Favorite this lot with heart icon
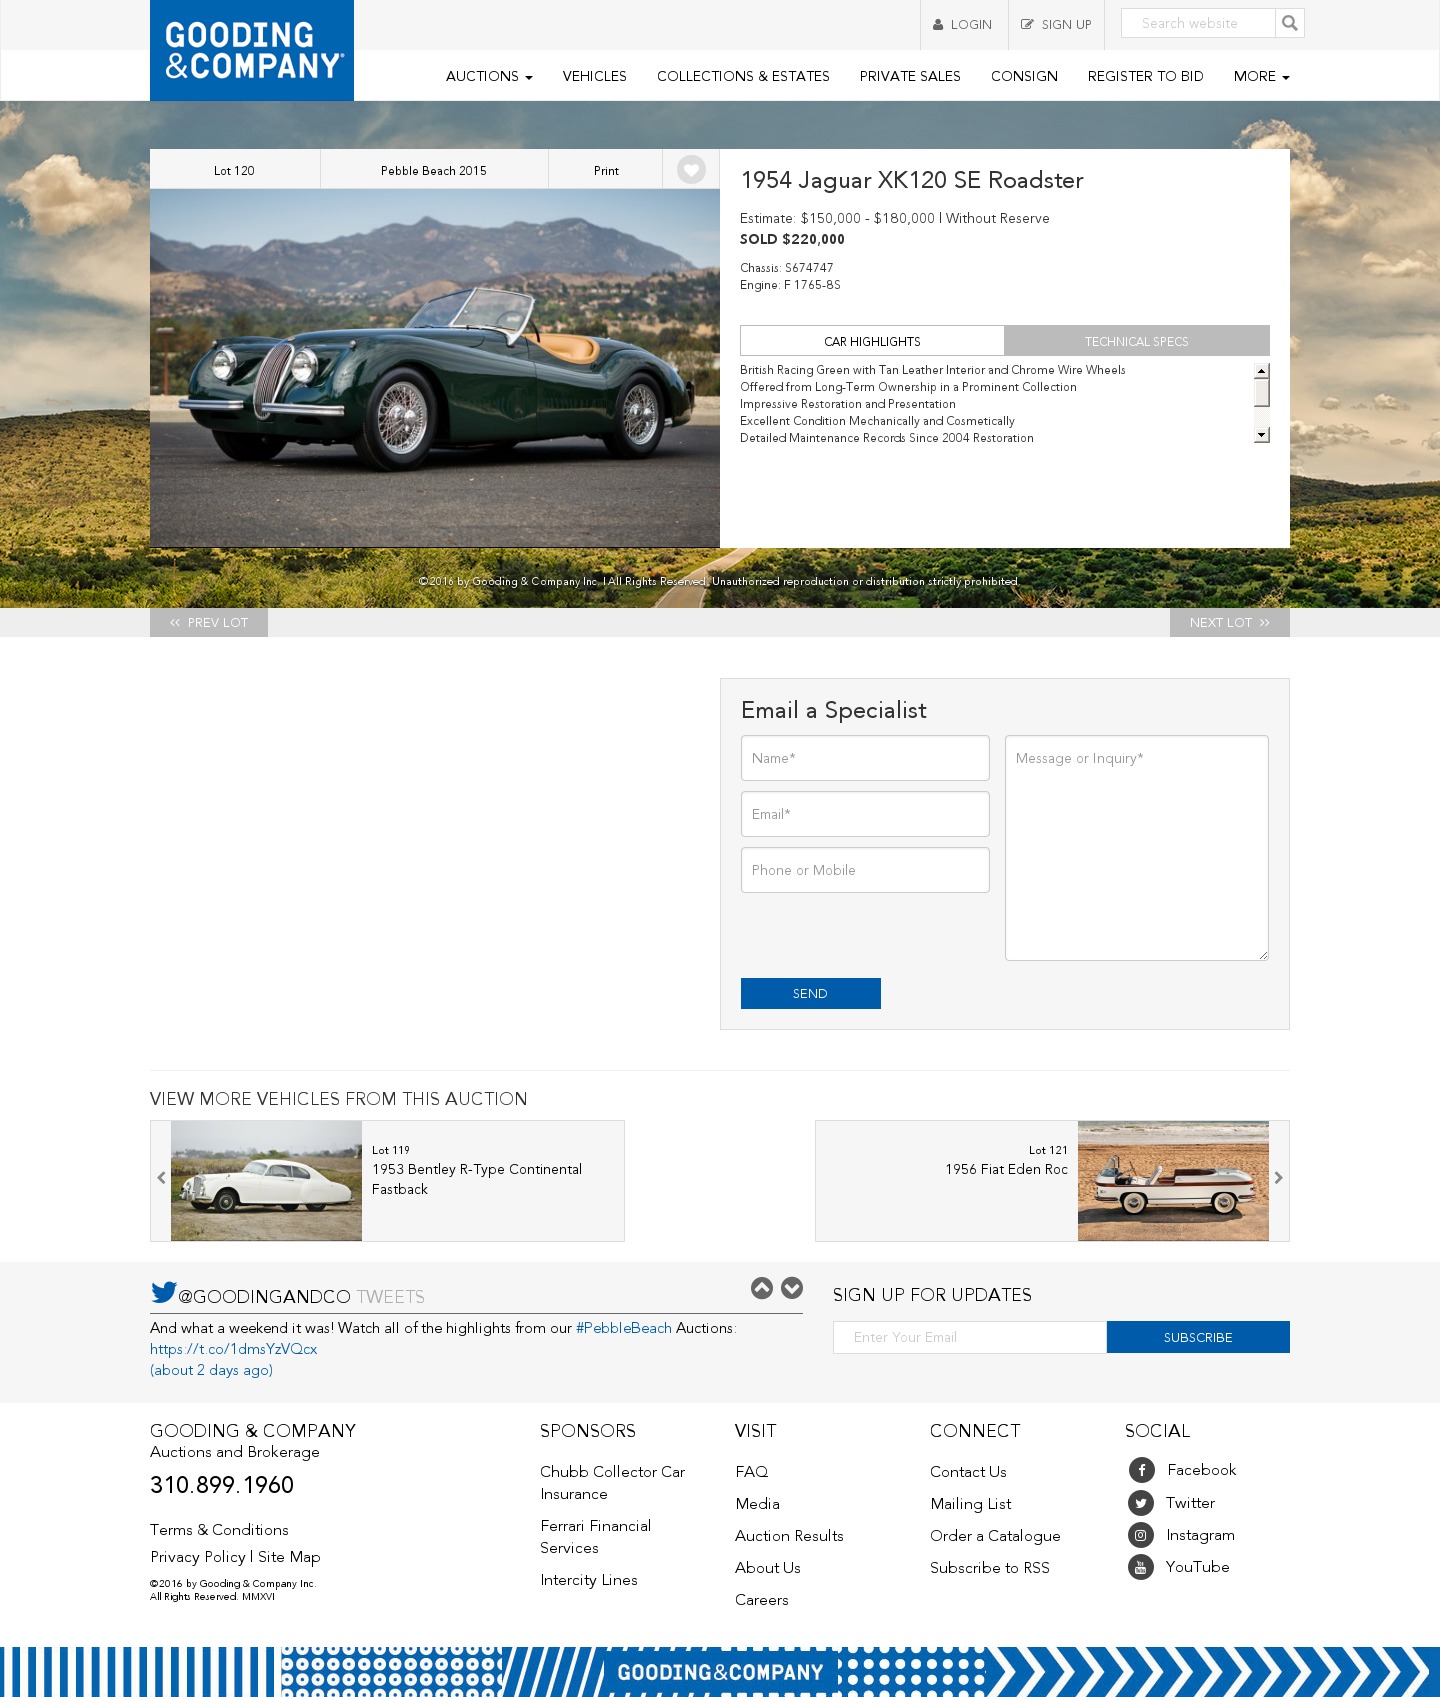Viewport: 1440px width, 1697px height. [x=691, y=170]
